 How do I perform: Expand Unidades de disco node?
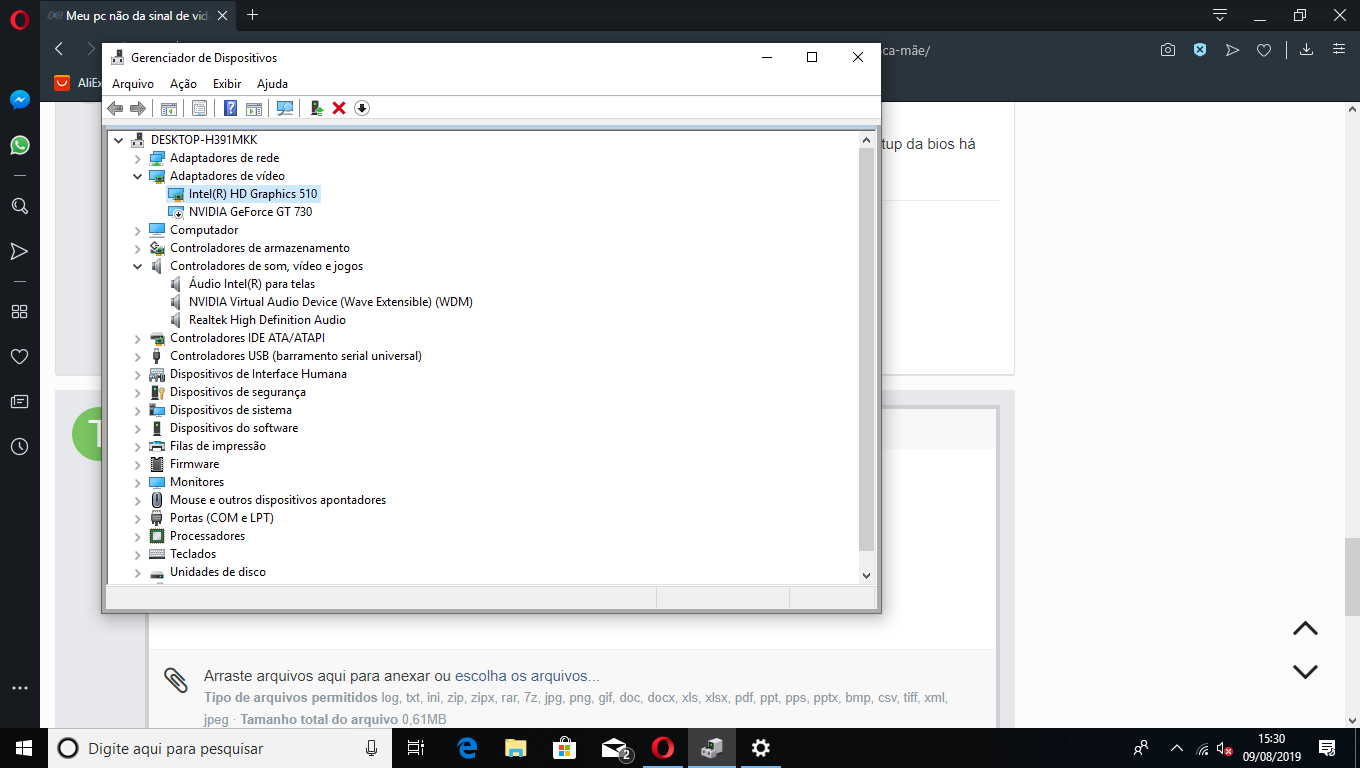click(x=138, y=572)
